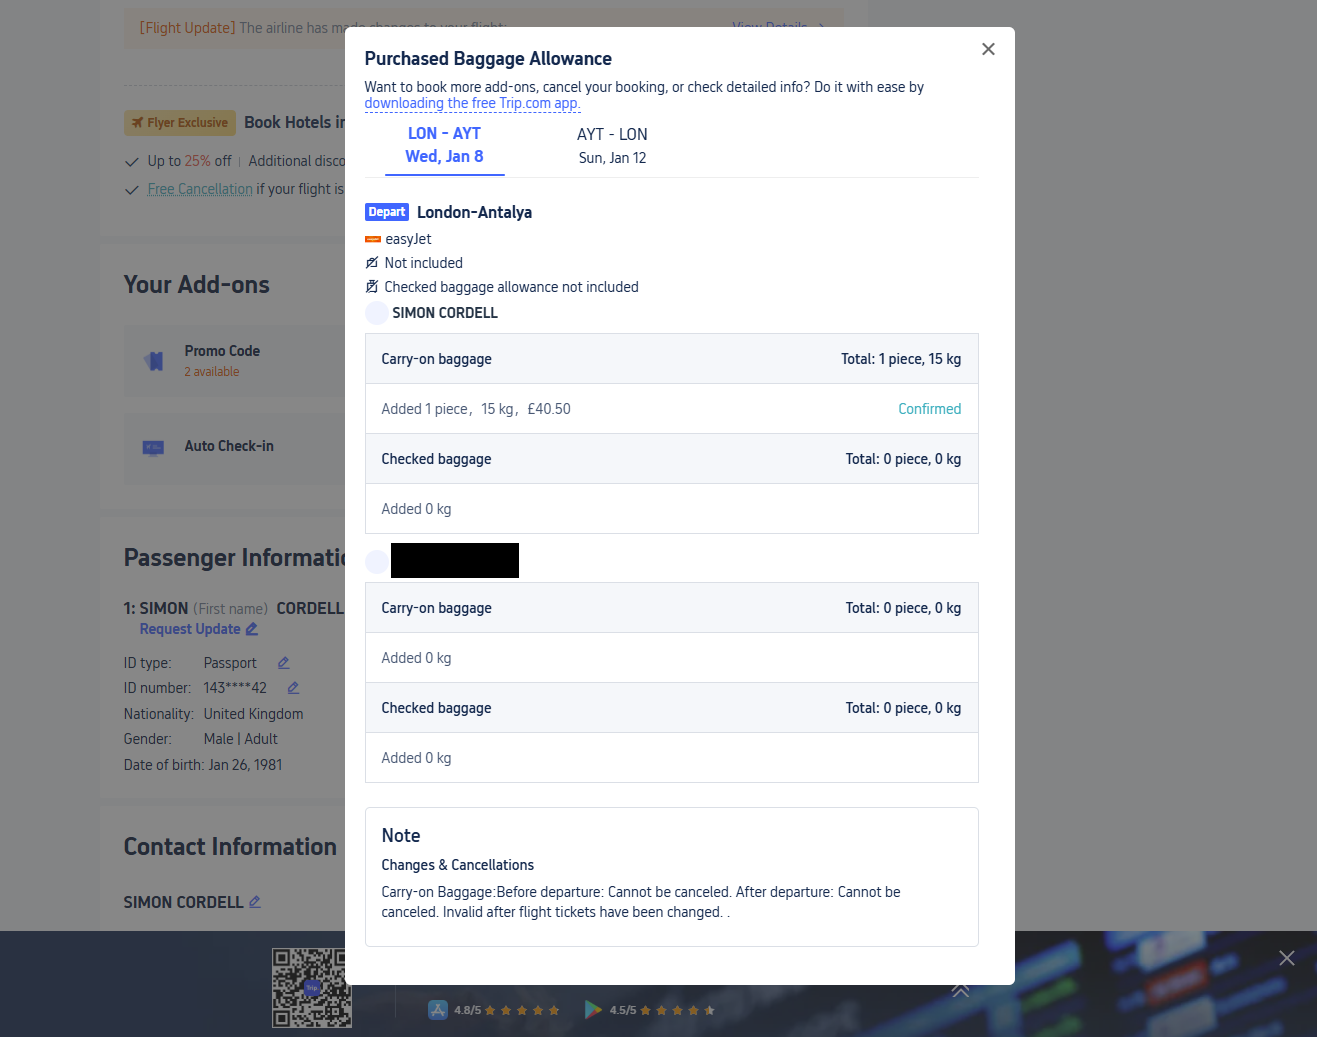Click the checked baggage not included icon
Image resolution: width=1317 pixels, height=1037 pixels.
(x=372, y=287)
